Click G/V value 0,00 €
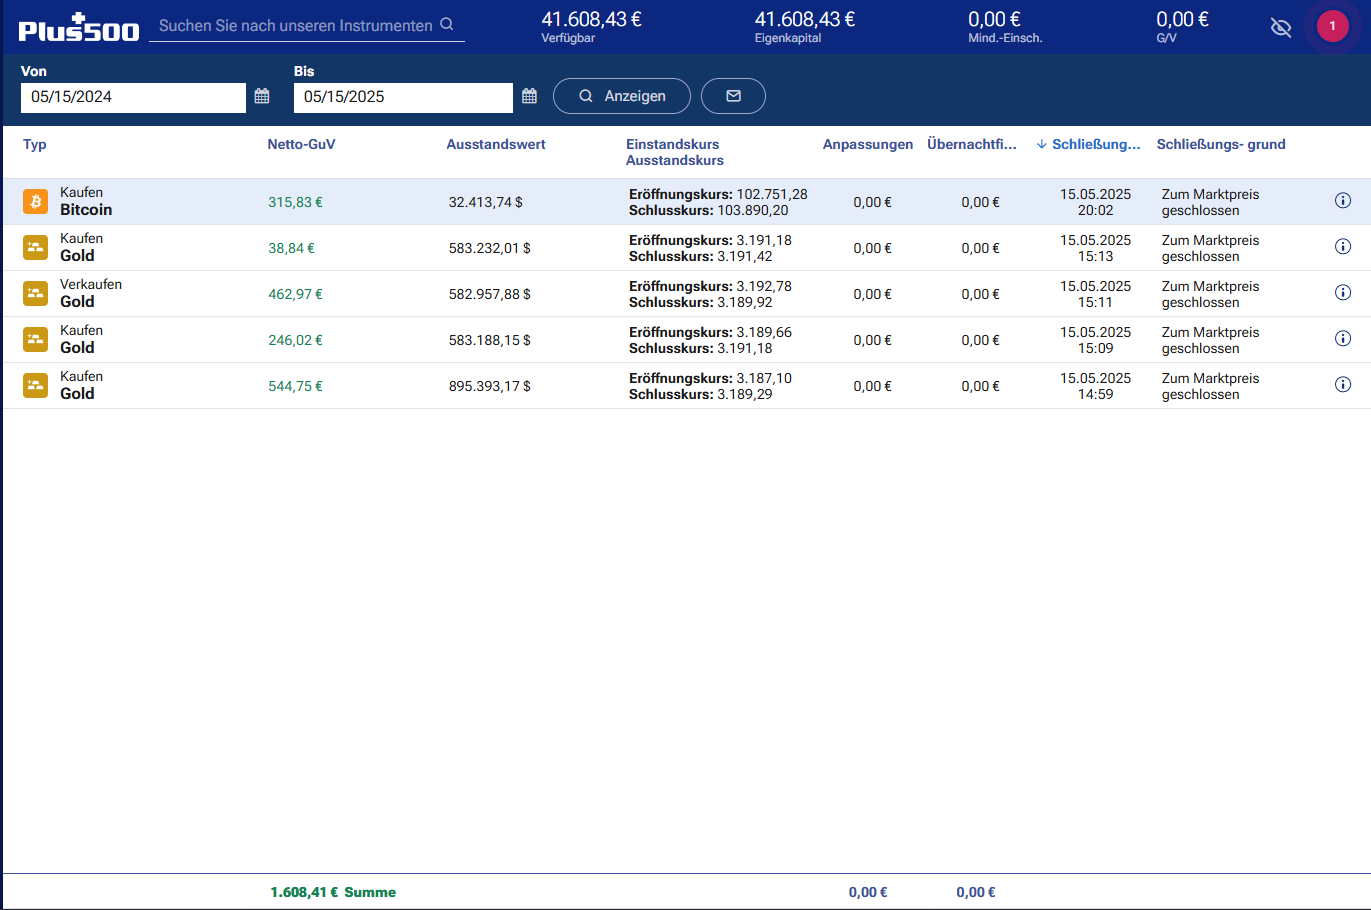The image size is (1371, 910). click(1182, 19)
